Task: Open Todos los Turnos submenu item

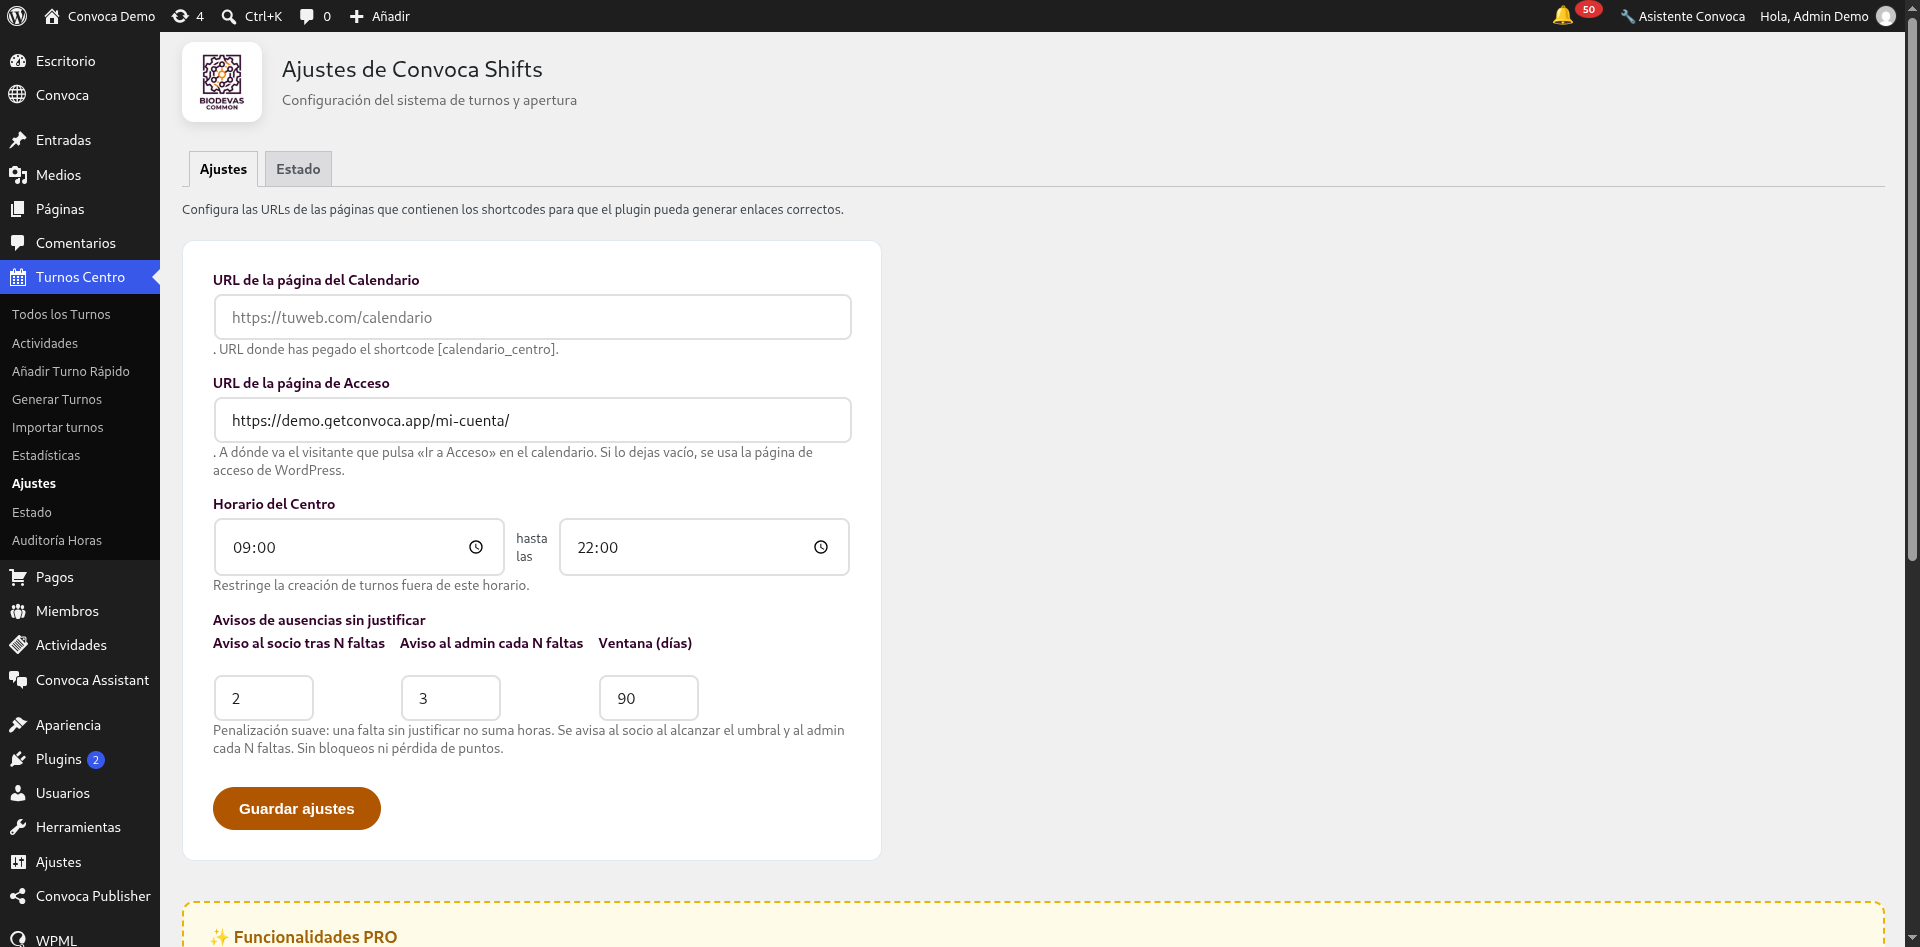Action: (61, 314)
